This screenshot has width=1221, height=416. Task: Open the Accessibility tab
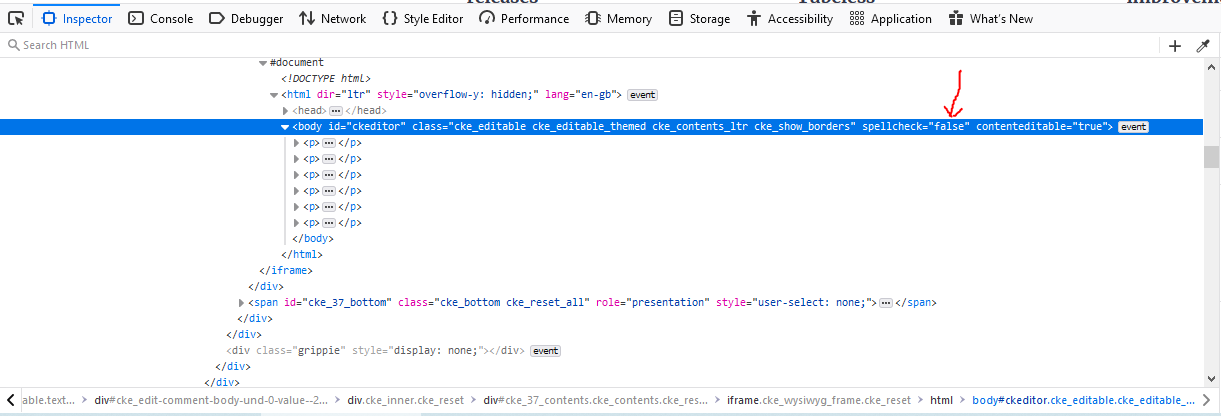790,18
